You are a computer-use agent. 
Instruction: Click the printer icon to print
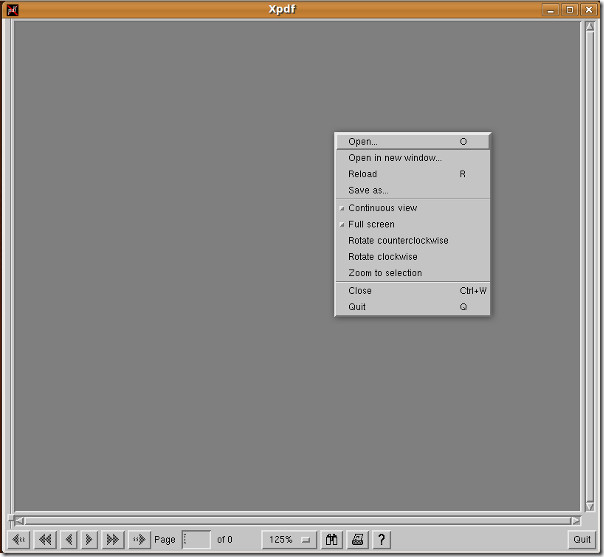[x=357, y=540]
